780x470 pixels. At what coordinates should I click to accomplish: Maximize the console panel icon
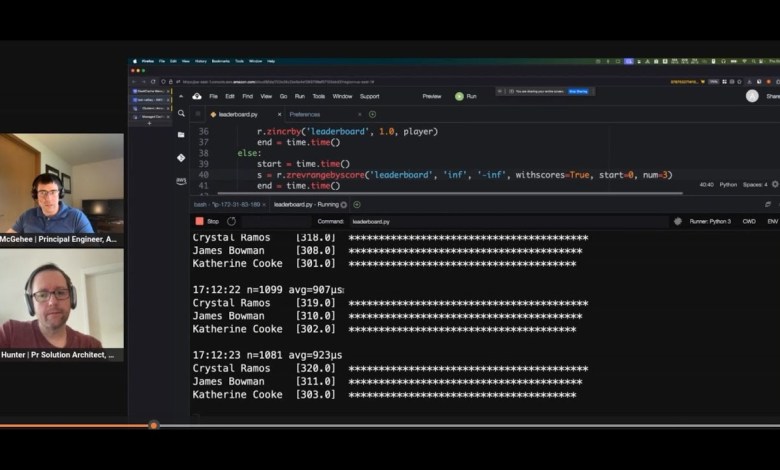click(768, 204)
